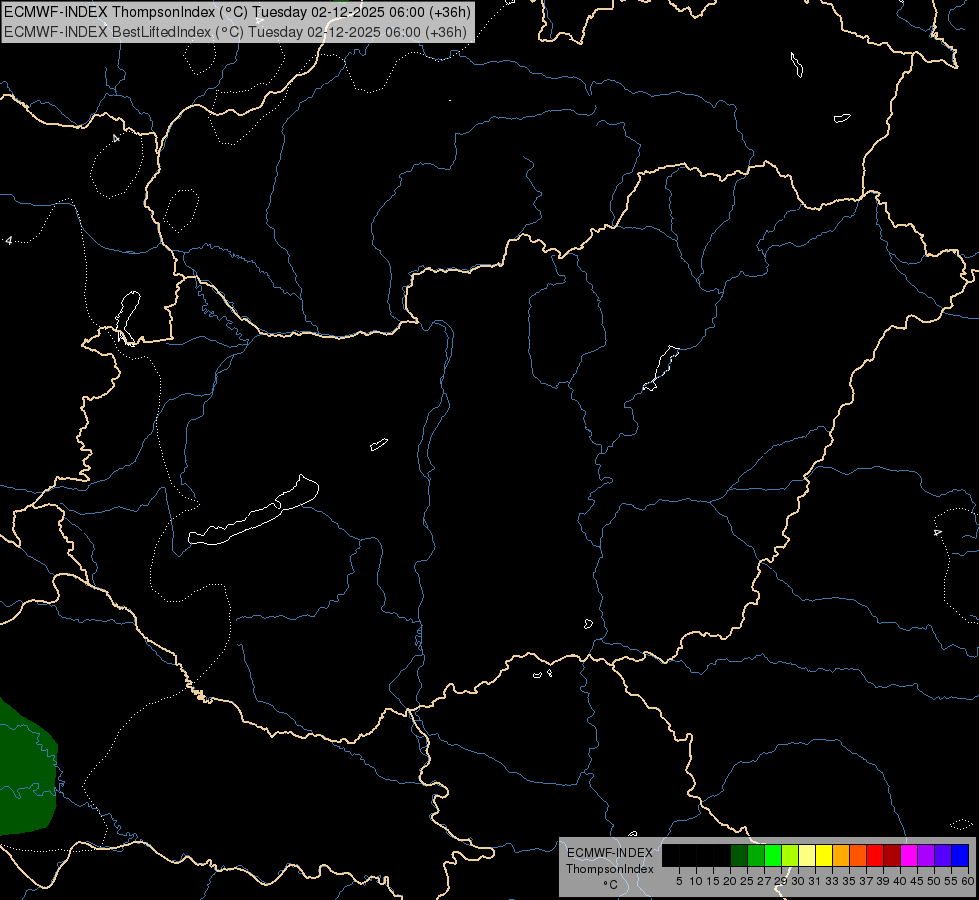This screenshot has height=900, width=979.
Task: Click the legend value label 40
Action: point(900,881)
